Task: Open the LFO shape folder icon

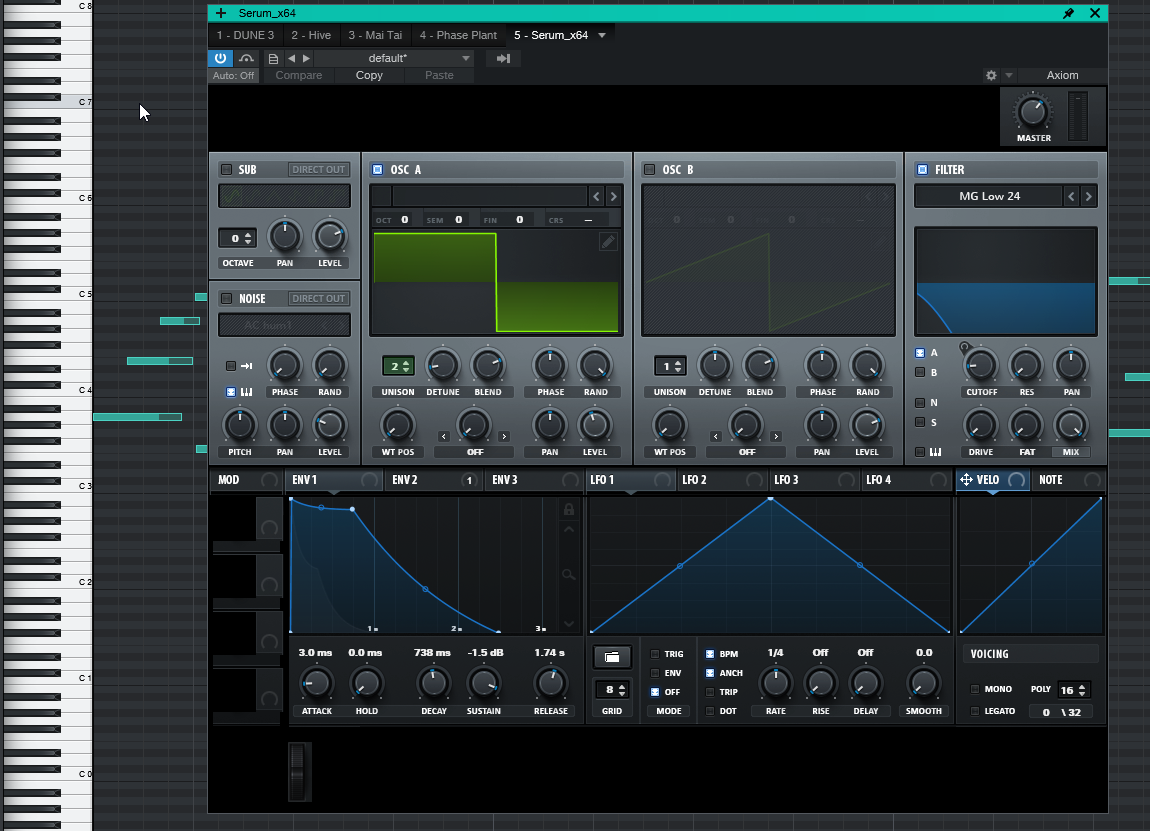Action: [x=612, y=657]
